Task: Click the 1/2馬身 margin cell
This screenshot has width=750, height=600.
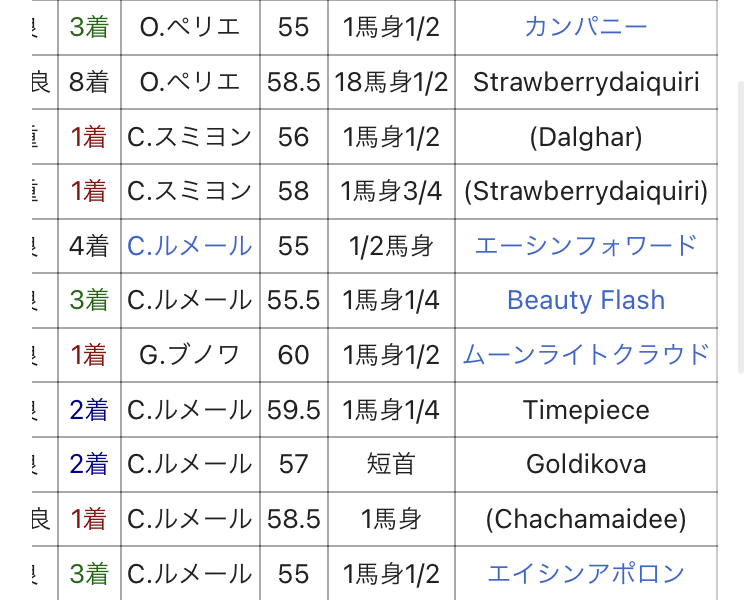Action: click(391, 246)
